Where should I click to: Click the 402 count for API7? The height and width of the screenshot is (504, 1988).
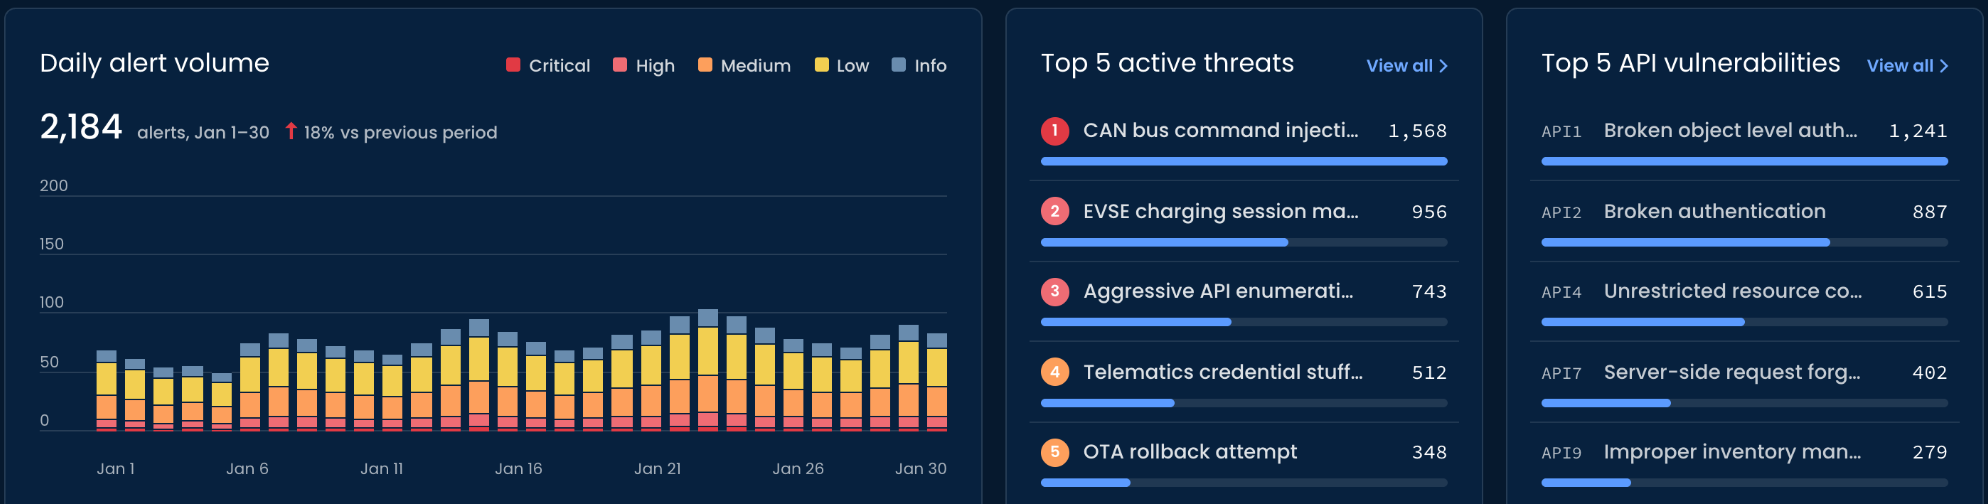pos(1929,373)
